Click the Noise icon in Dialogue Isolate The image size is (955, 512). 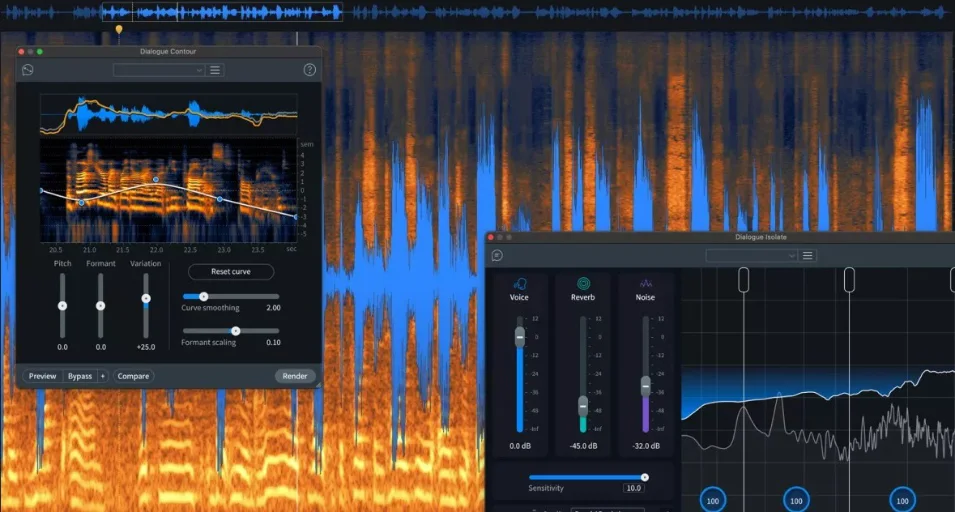pyautogui.click(x=646, y=284)
